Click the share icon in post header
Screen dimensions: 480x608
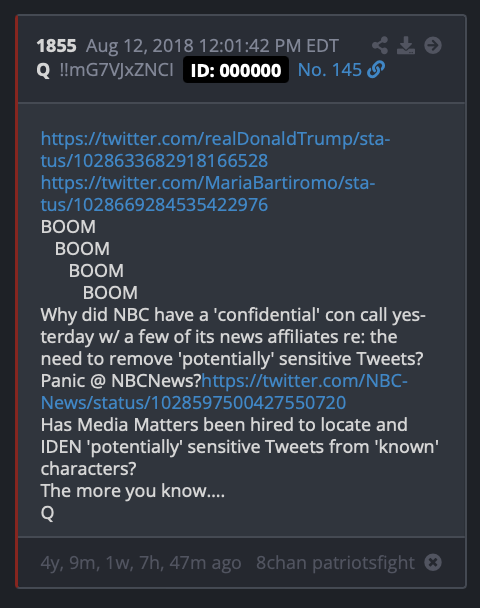click(x=380, y=46)
